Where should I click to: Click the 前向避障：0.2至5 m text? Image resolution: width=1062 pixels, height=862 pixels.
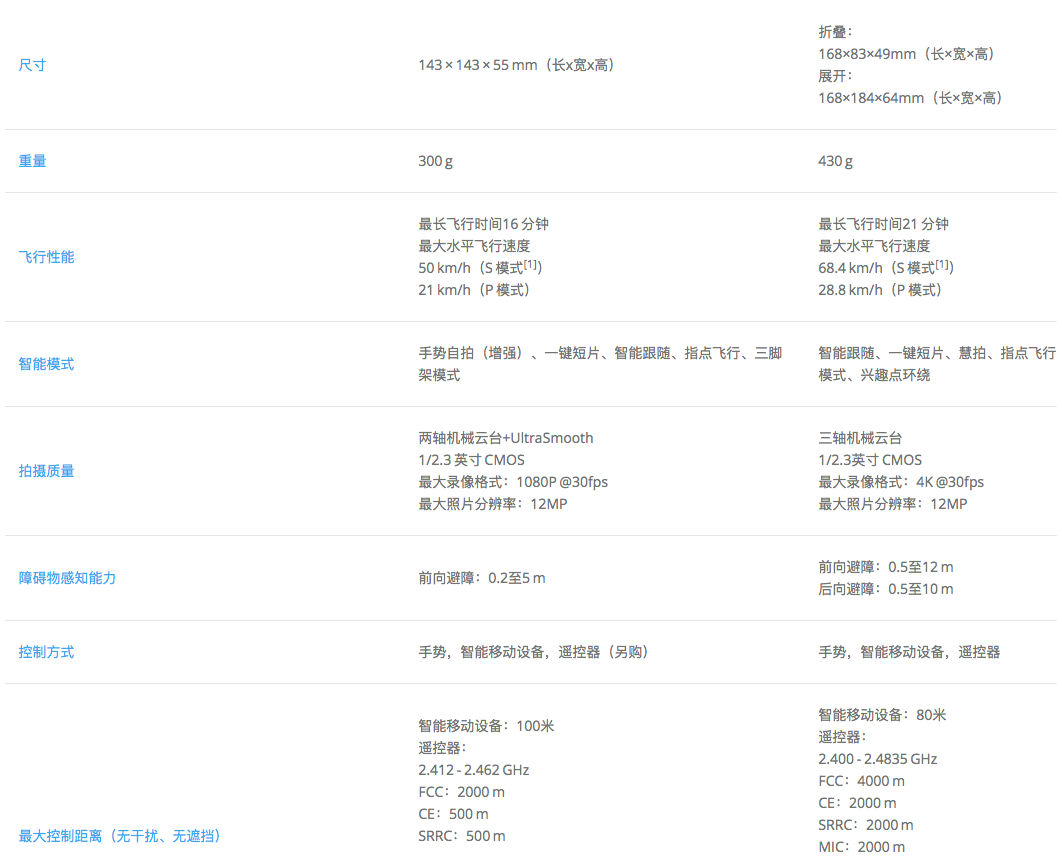click(x=481, y=578)
